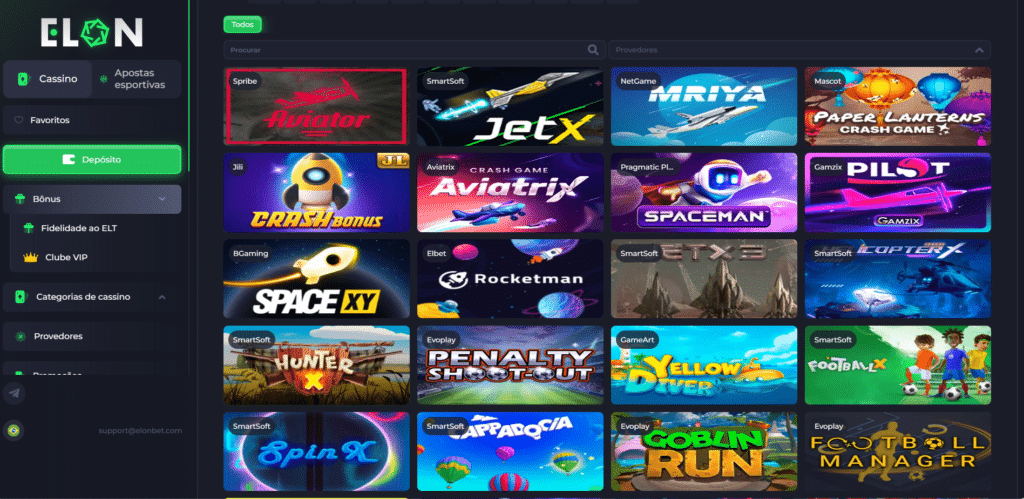Click the Telegram icon

(x=14, y=393)
